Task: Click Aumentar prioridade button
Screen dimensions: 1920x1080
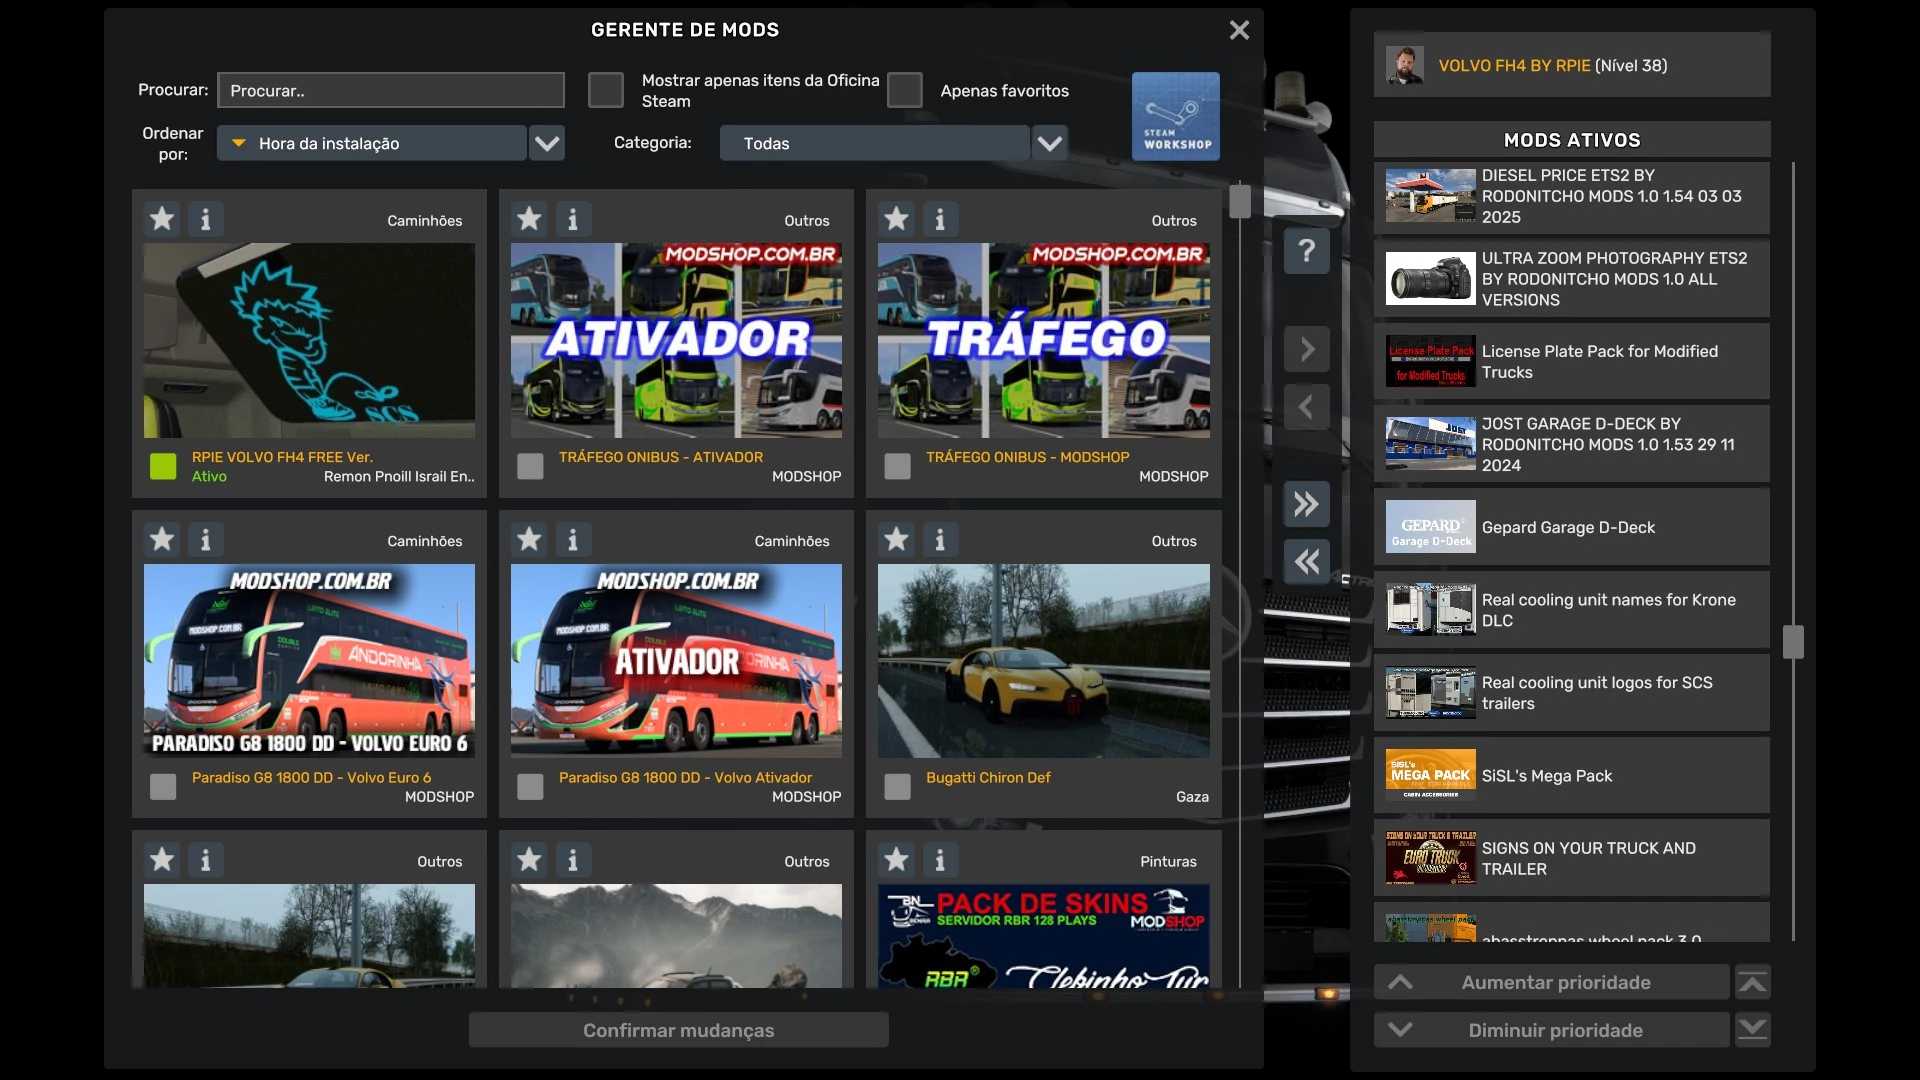Action: tap(1554, 983)
